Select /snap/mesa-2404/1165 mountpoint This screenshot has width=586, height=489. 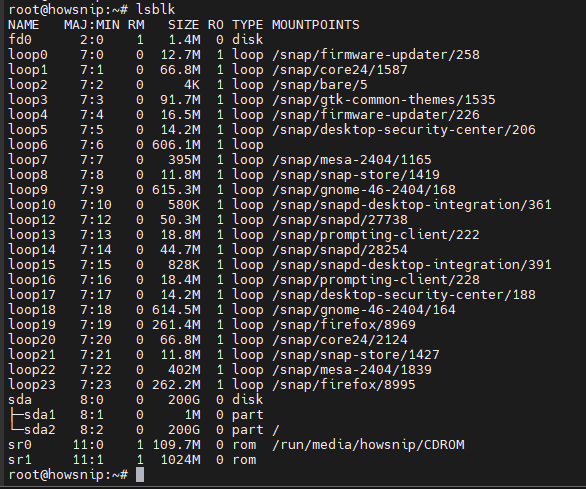(x=352, y=160)
